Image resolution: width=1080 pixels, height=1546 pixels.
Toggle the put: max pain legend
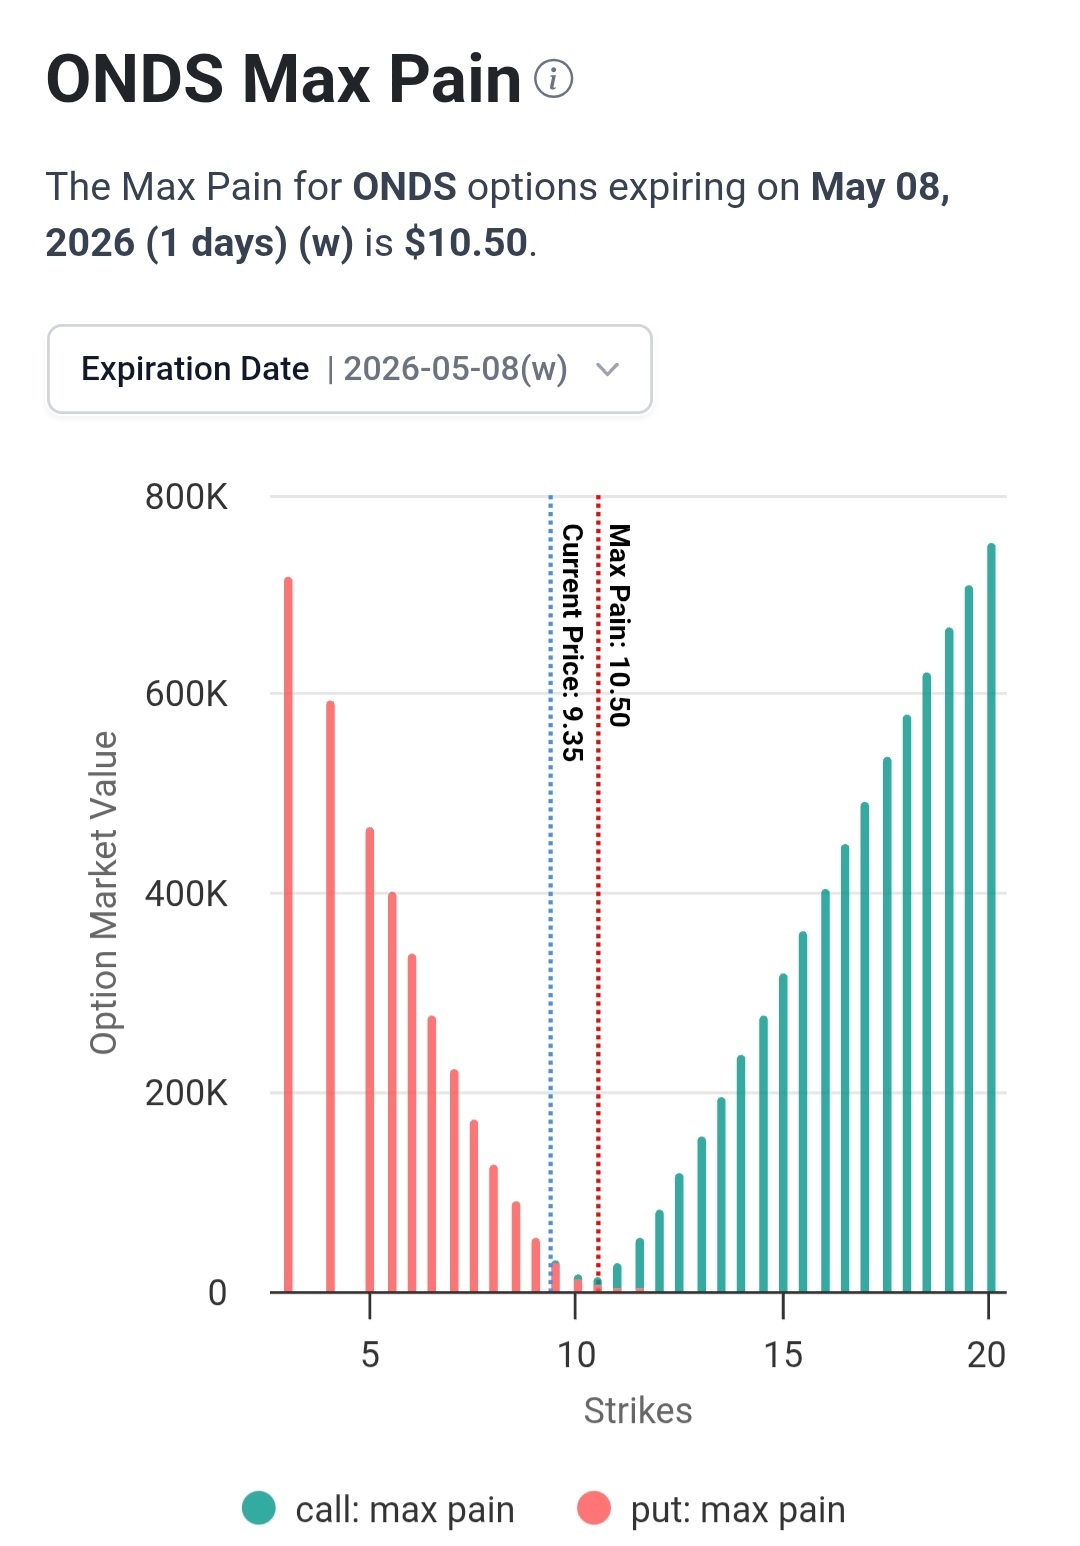(712, 1509)
